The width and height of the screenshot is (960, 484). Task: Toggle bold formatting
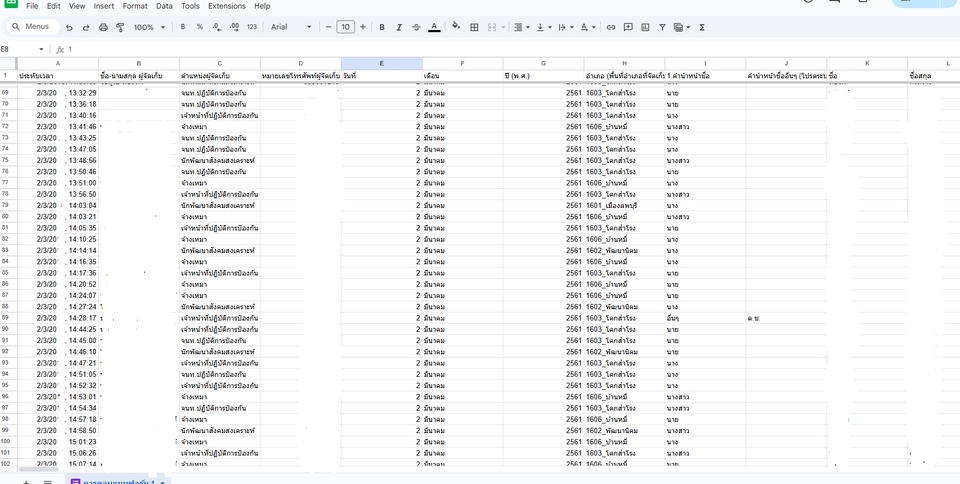click(x=382, y=28)
